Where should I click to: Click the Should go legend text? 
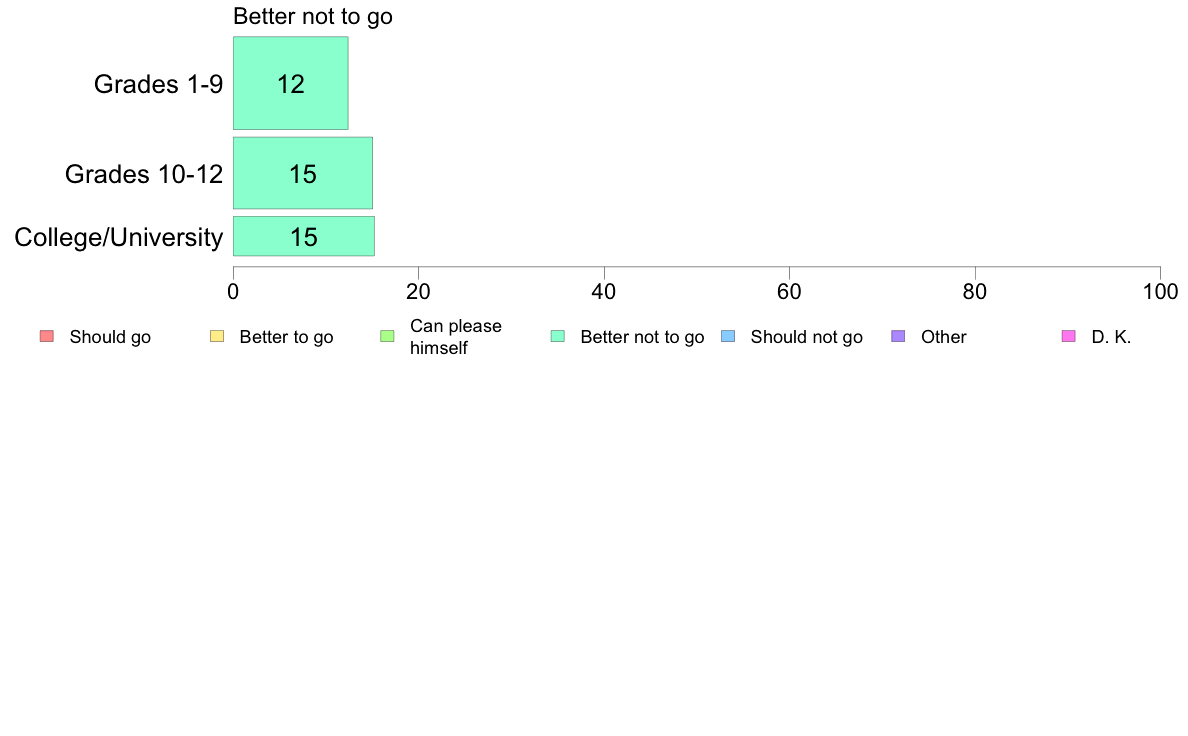tap(110, 337)
